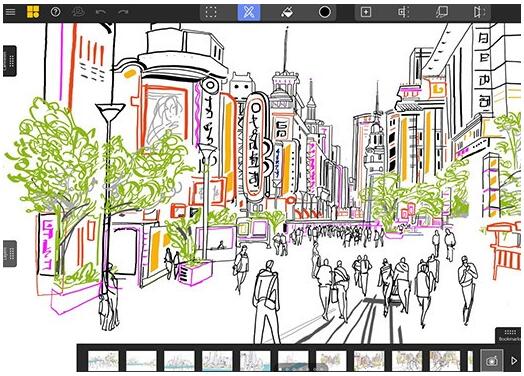524x376 pixels.
Task: Click the greyed account profile icon
Action: [x=79, y=12]
